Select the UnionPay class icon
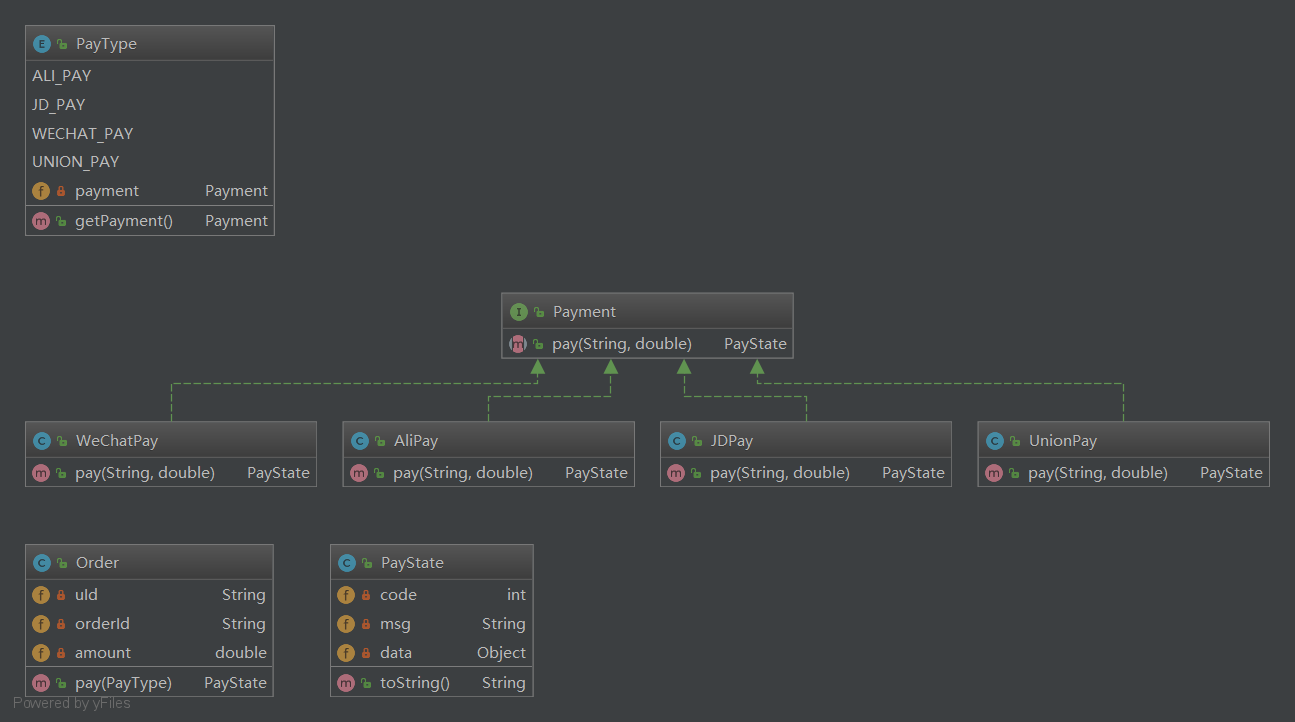 pyautogui.click(x=994, y=441)
